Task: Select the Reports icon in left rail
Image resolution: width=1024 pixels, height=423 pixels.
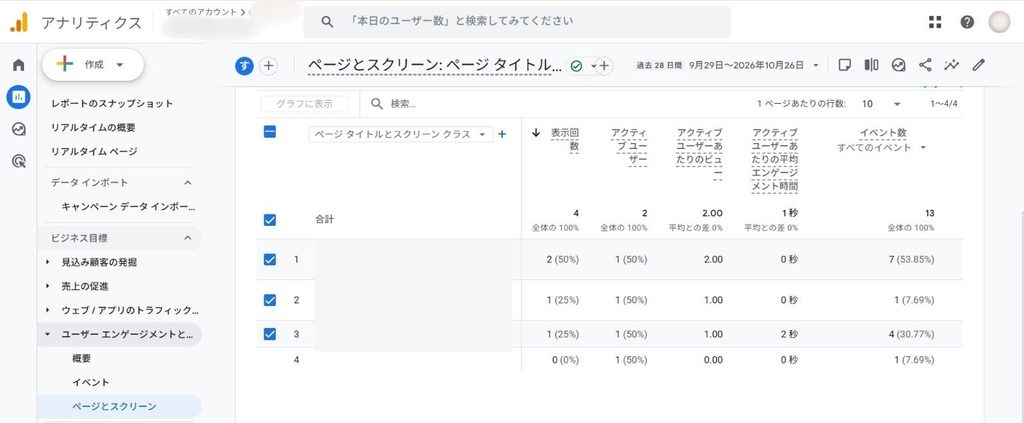Action: (x=18, y=97)
